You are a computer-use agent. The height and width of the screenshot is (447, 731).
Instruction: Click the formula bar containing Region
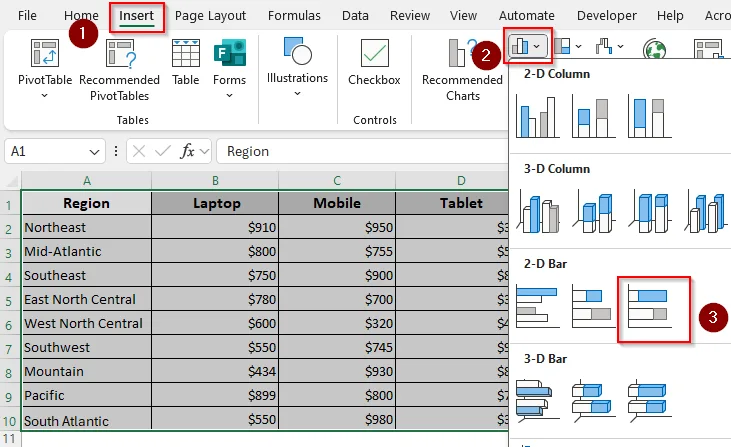pos(362,151)
